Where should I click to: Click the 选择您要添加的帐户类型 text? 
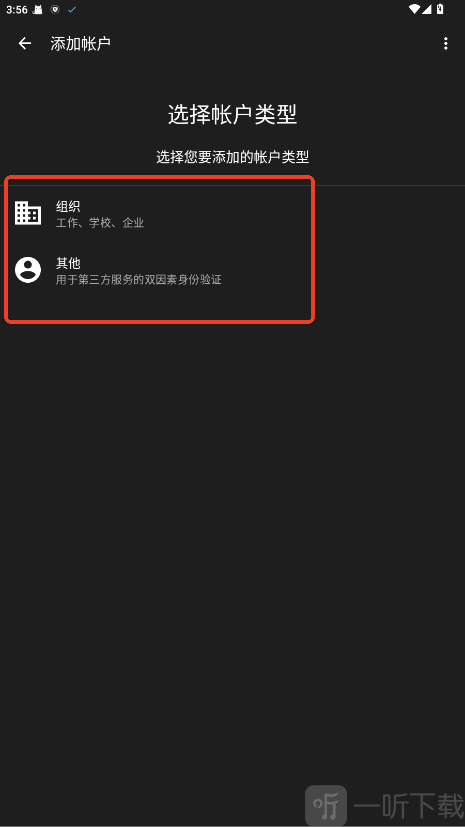(232, 157)
